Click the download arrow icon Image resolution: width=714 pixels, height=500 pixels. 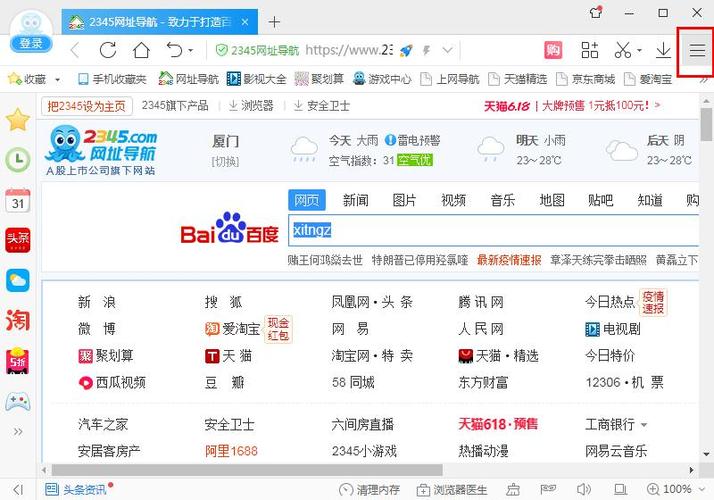663,50
